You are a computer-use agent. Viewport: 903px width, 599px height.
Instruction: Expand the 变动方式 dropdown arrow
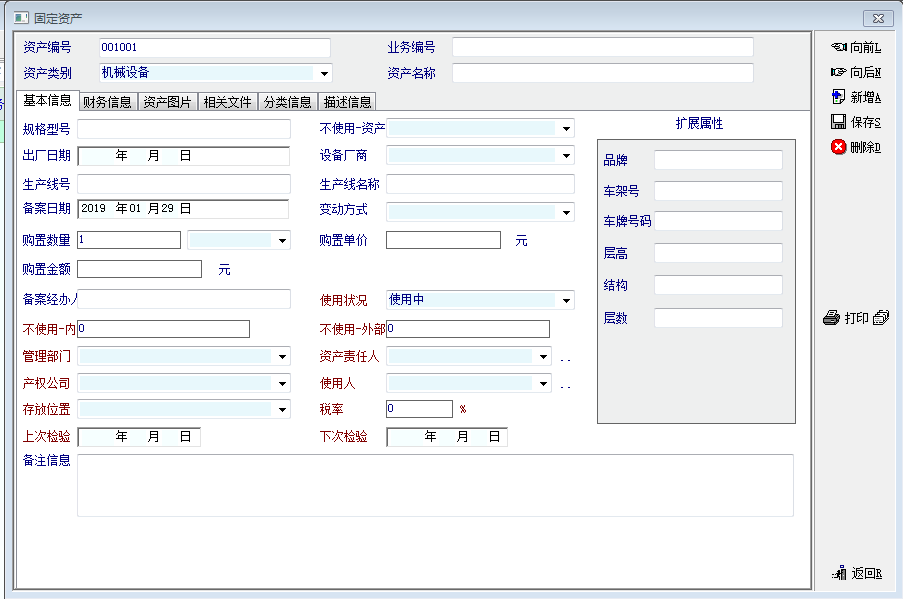567,212
